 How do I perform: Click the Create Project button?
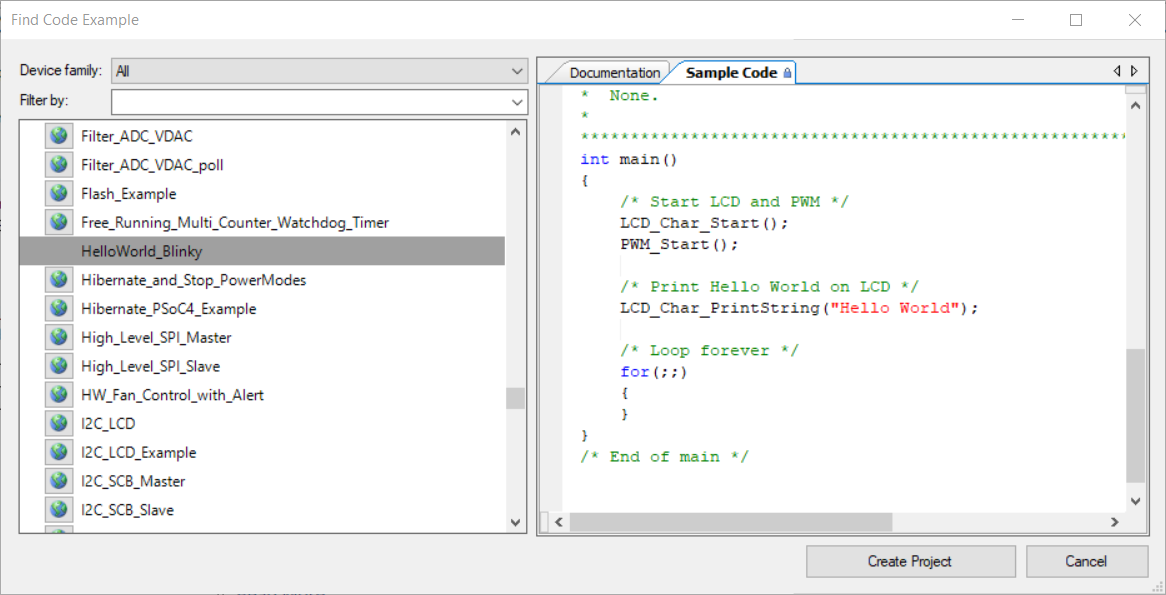click(x=909, y=561)
